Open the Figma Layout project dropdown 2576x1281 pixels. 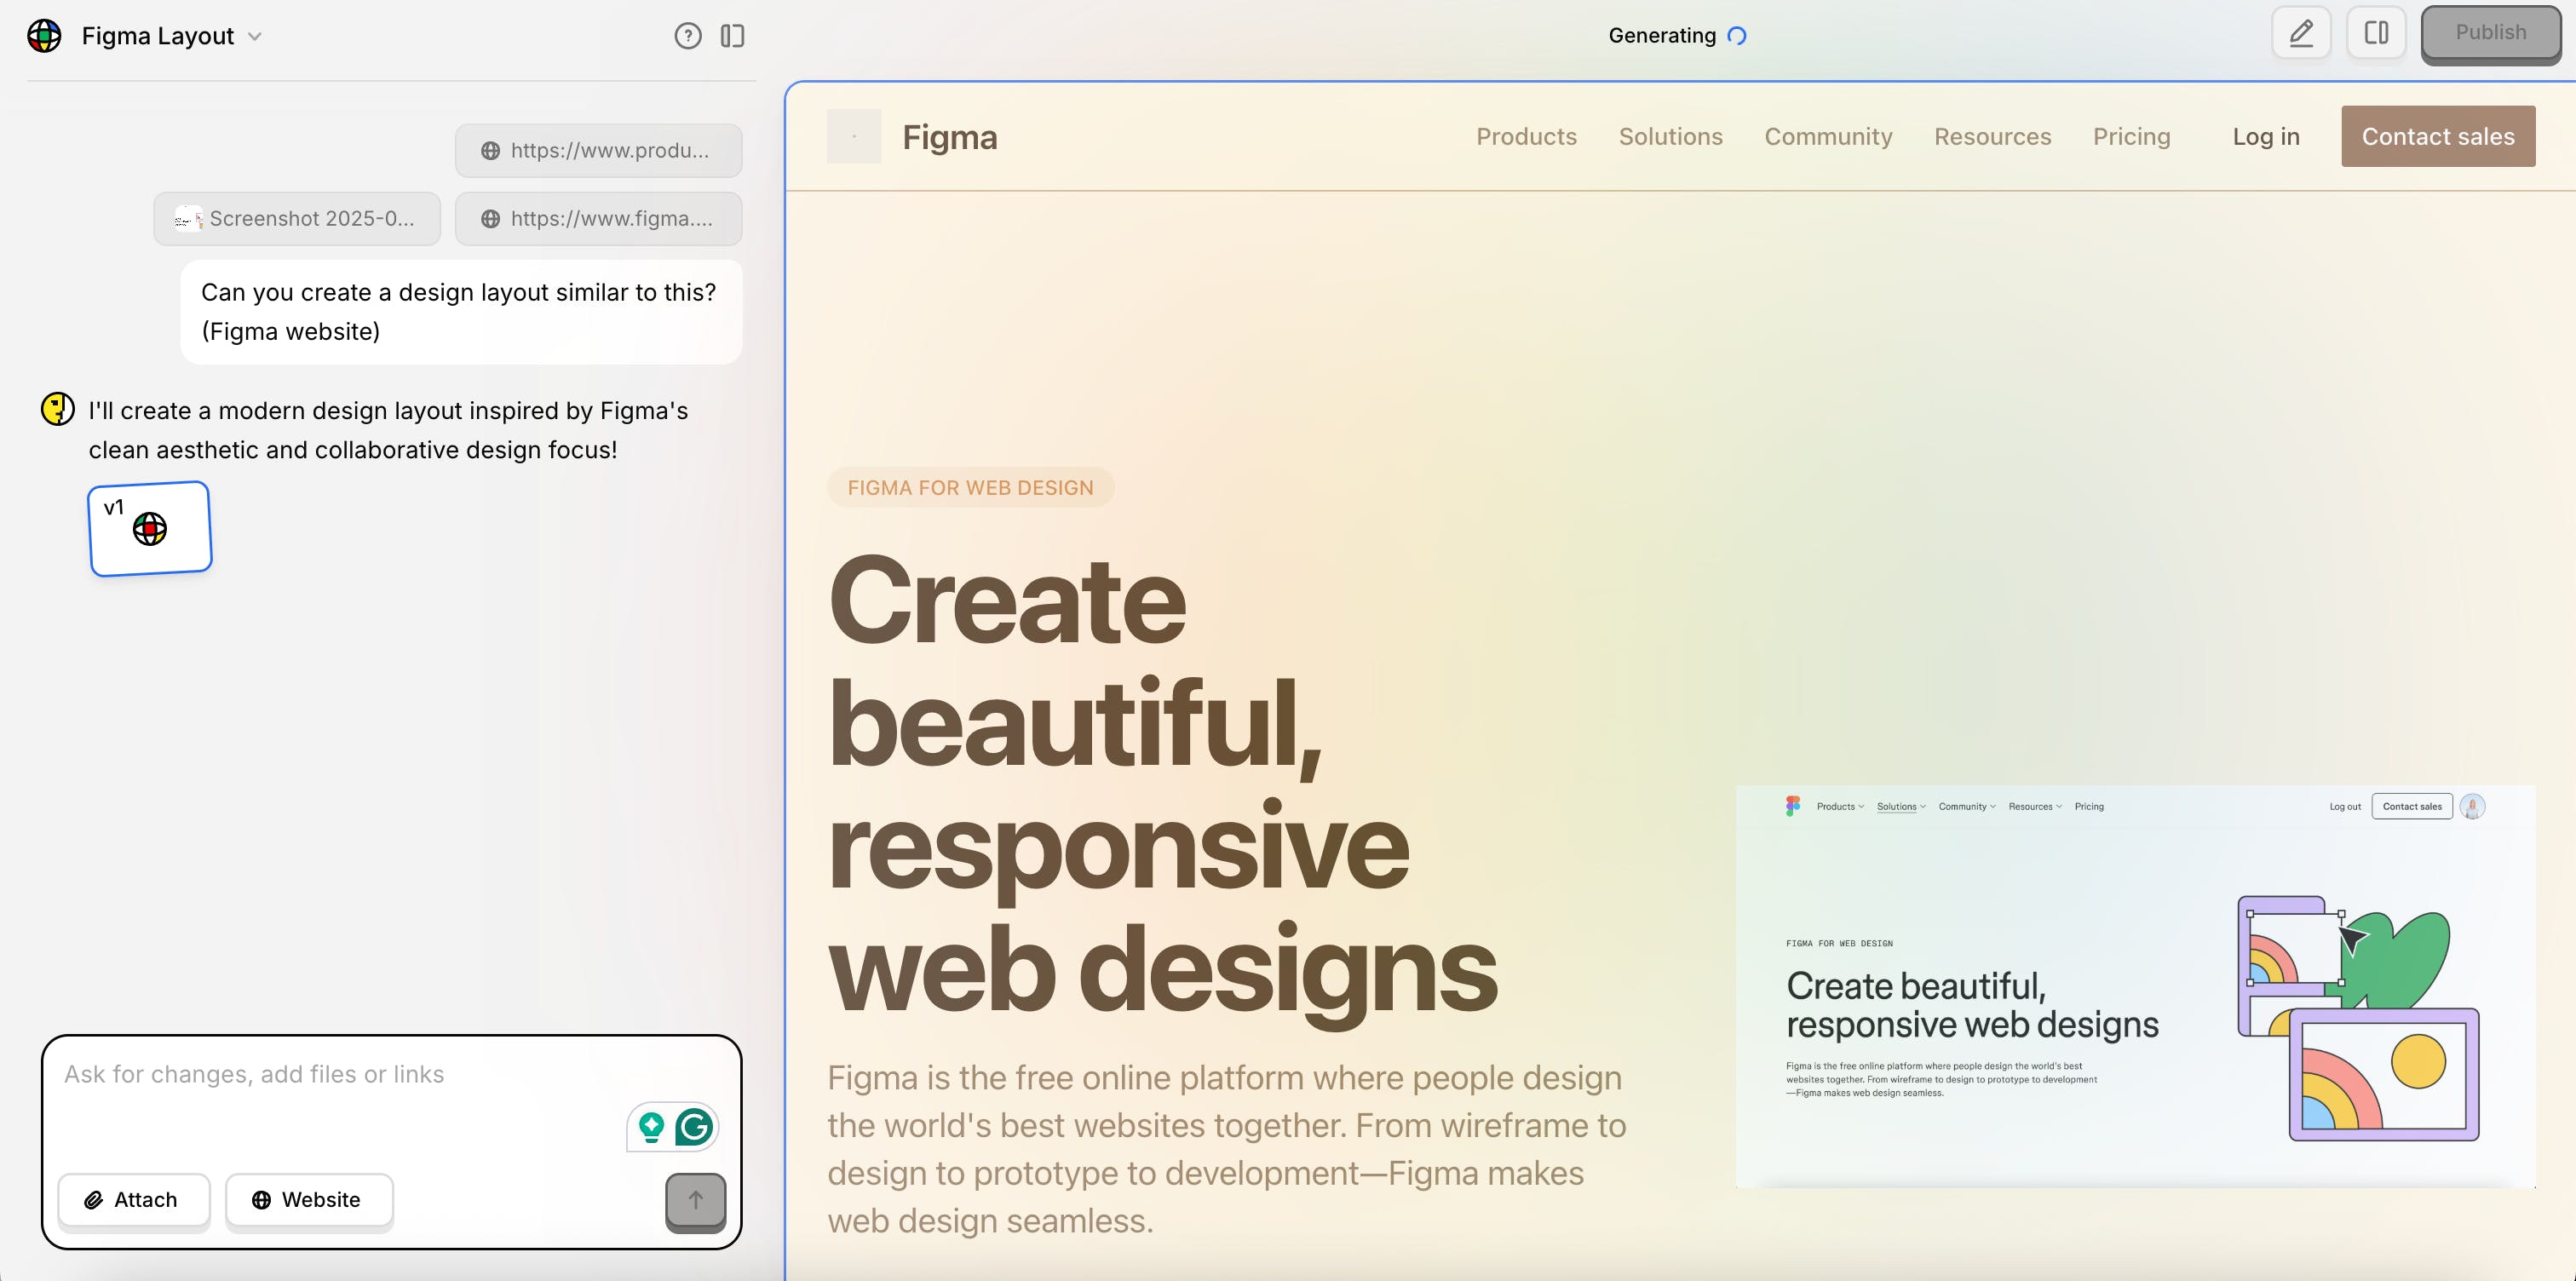tap(172, 36)
